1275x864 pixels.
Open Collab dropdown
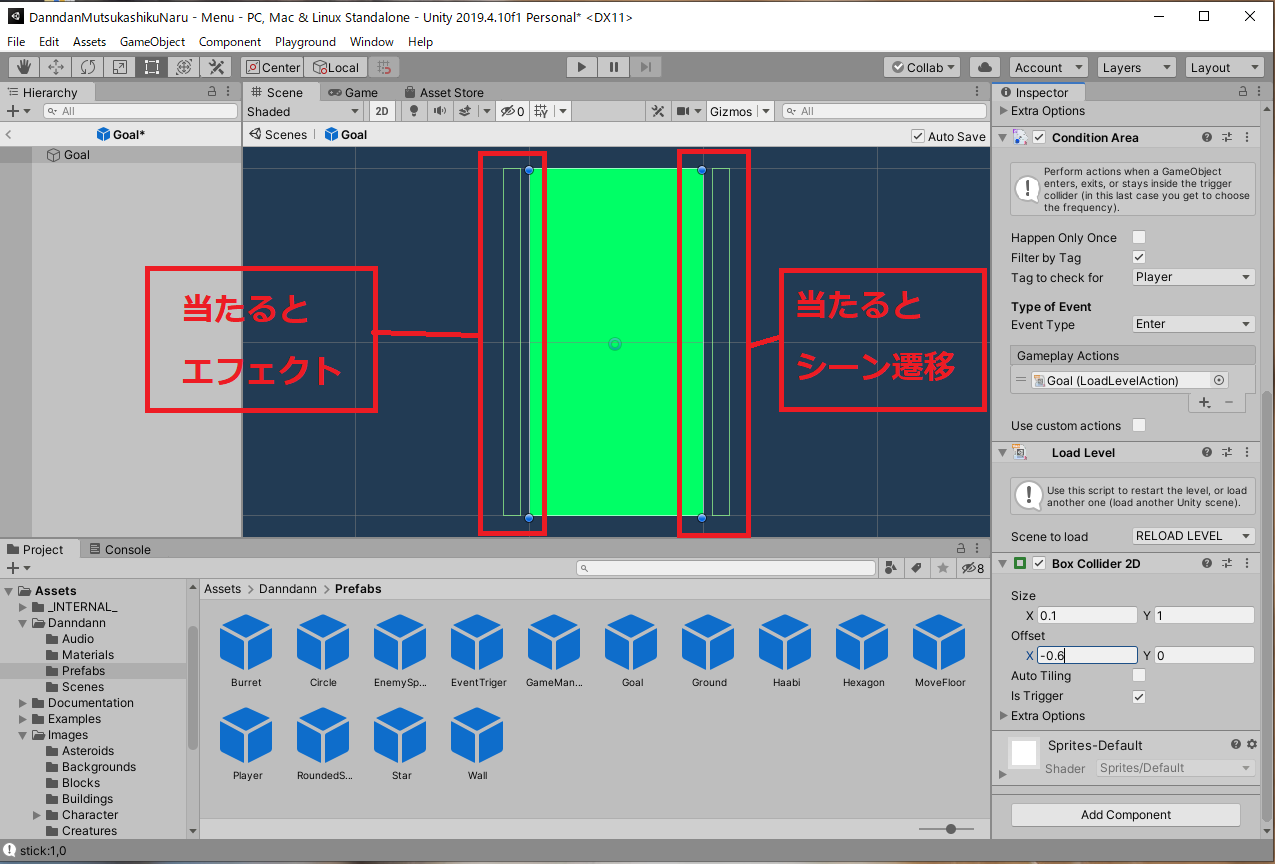922,67
